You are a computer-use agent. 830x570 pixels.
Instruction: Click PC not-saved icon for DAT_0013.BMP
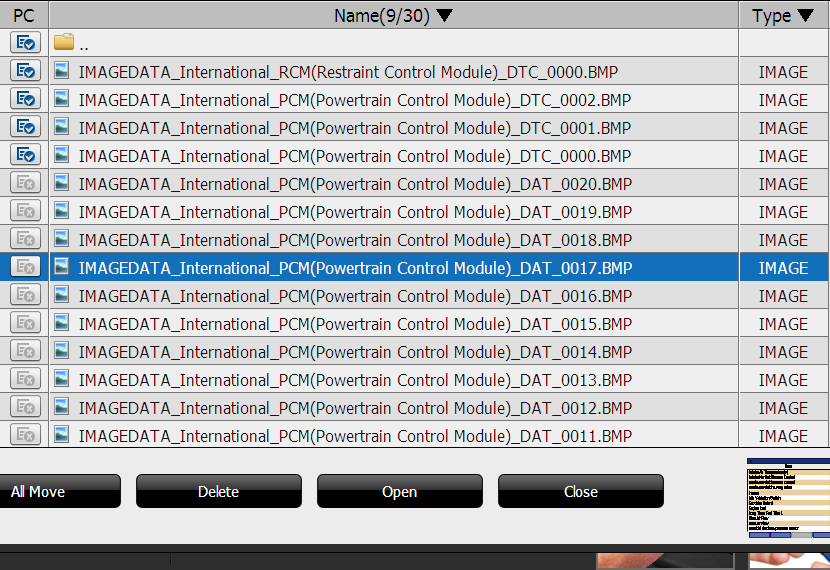(x=25, y=379)
